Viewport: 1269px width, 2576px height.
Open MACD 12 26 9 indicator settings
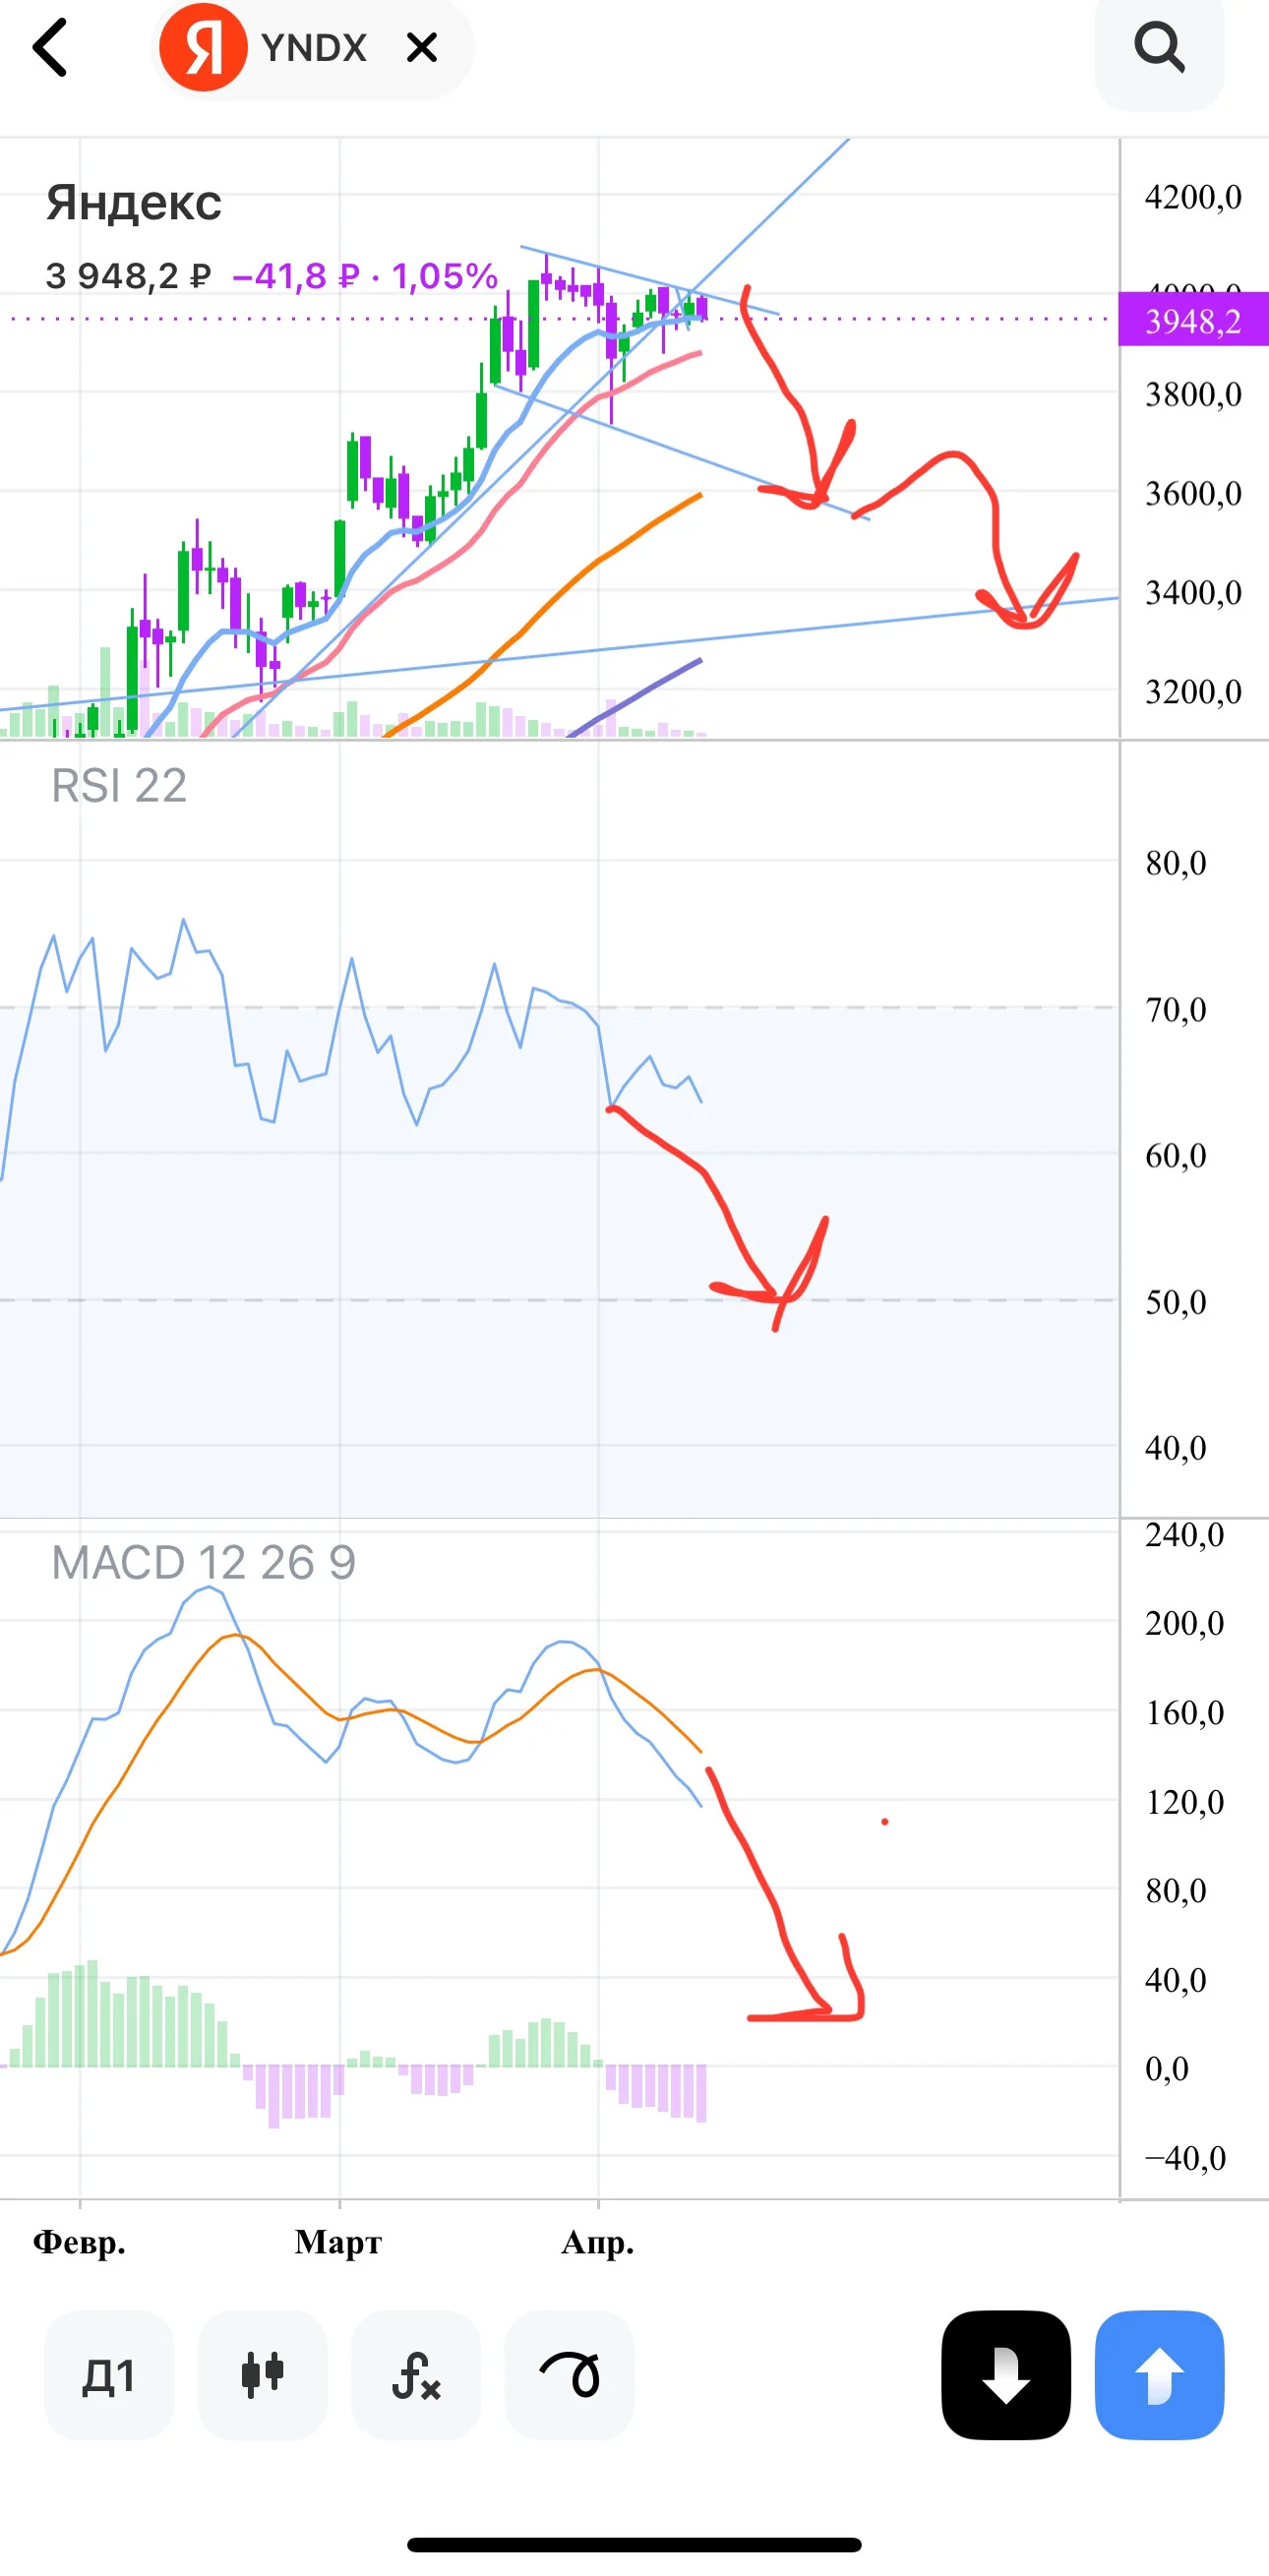point(203,1562)
